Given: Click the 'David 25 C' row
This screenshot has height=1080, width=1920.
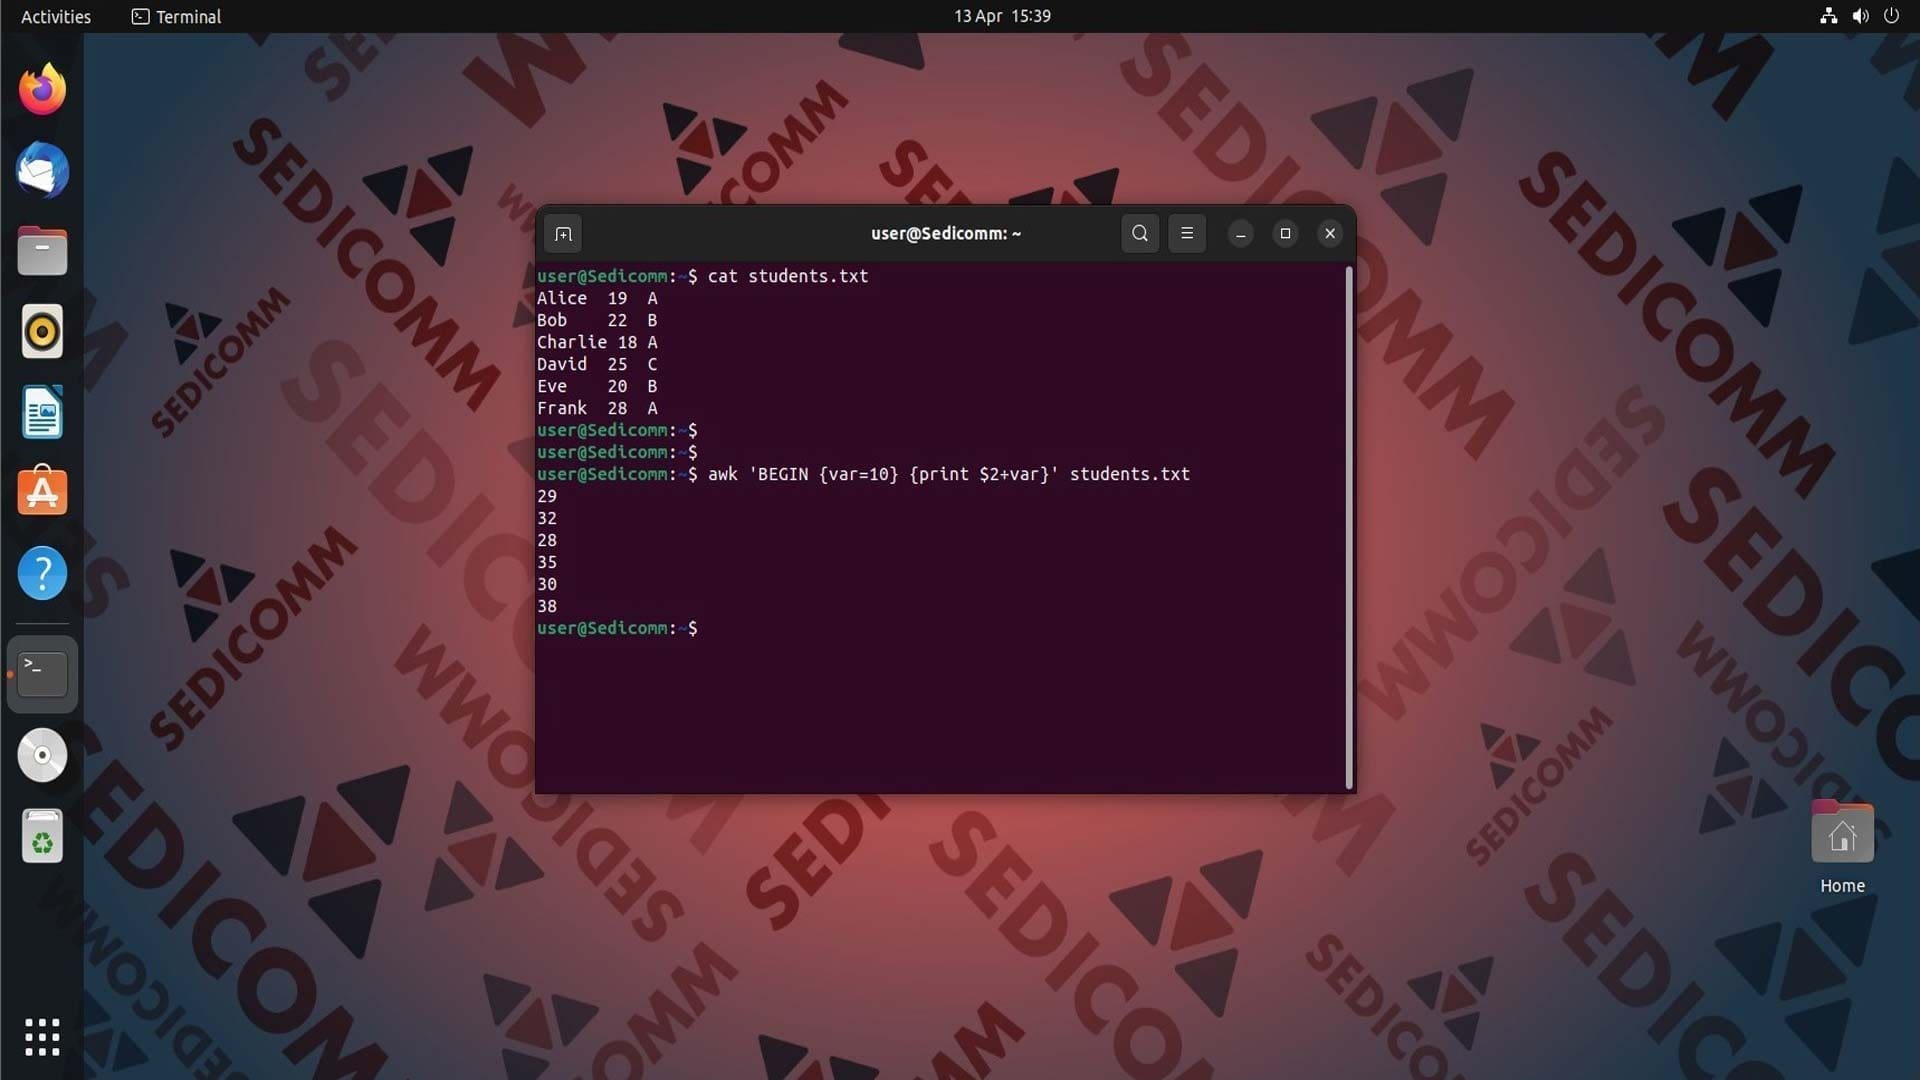Looking at the screenshot, I should coord(597,364).
